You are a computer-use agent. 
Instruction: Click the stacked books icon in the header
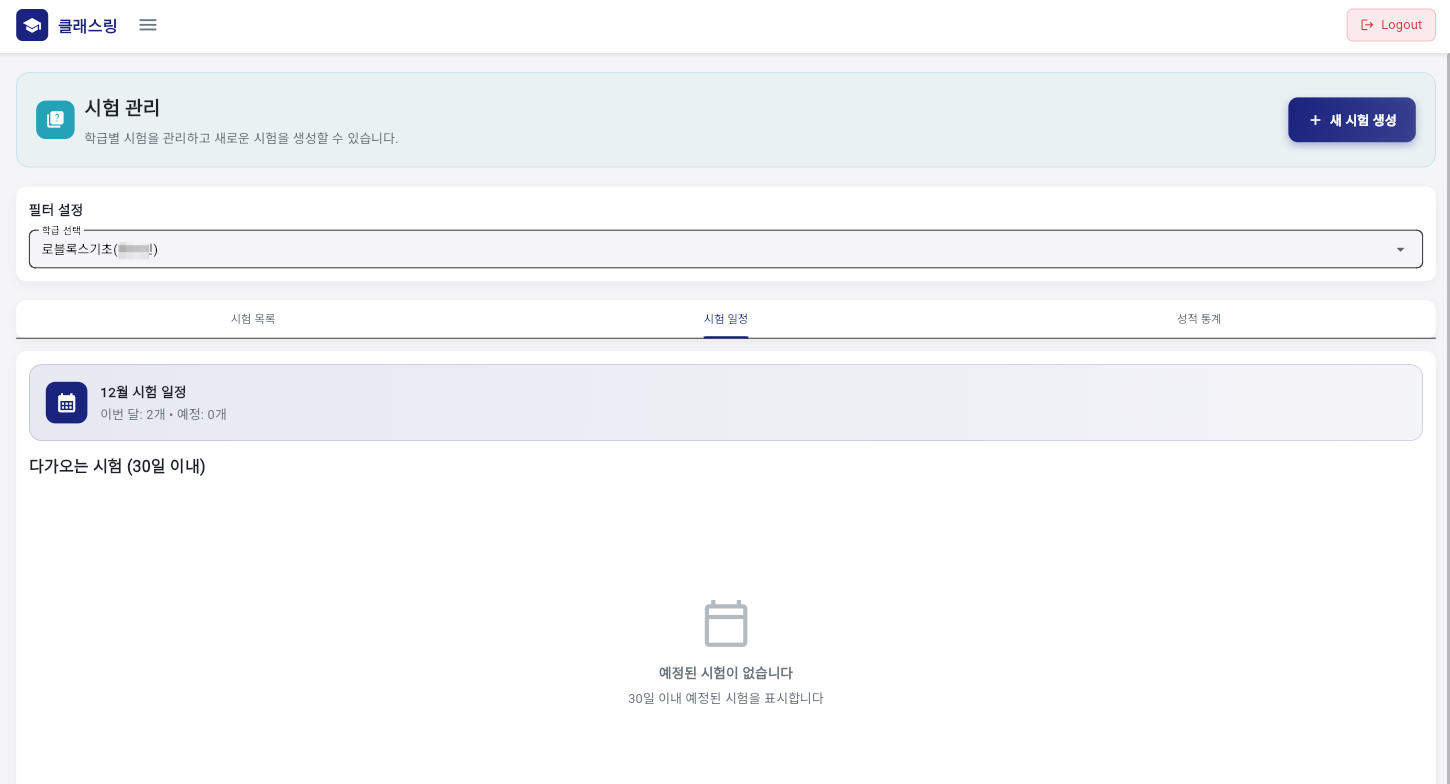pos(32,25)
